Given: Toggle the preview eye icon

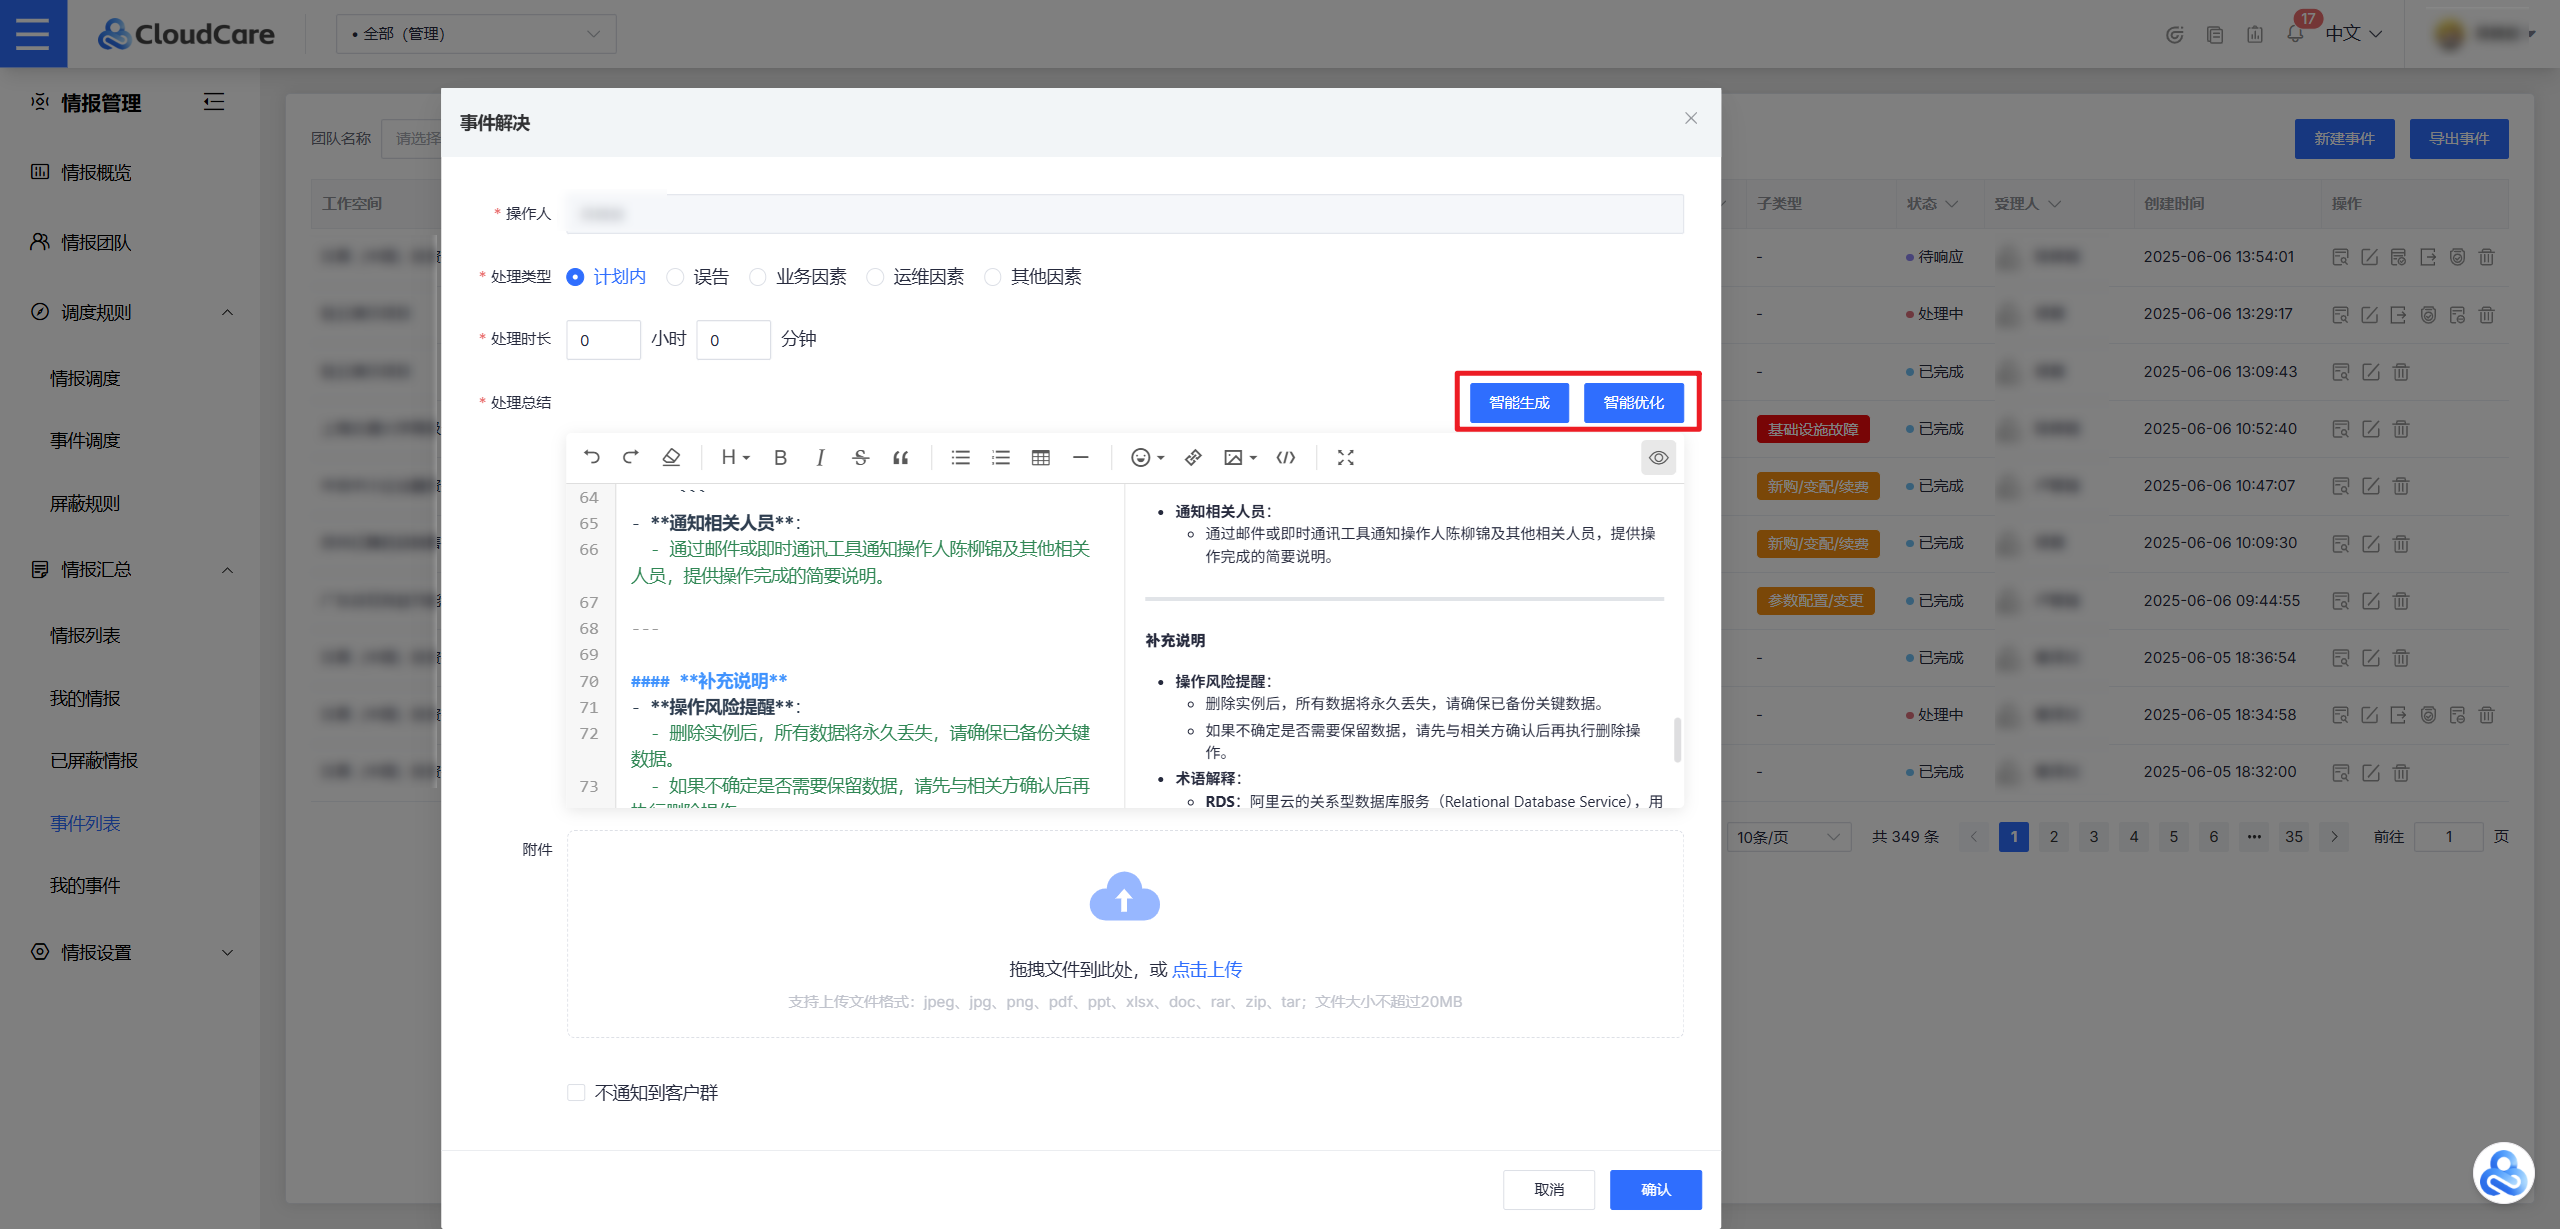Looking at the screenshot, I should [x=1658, y=457].
